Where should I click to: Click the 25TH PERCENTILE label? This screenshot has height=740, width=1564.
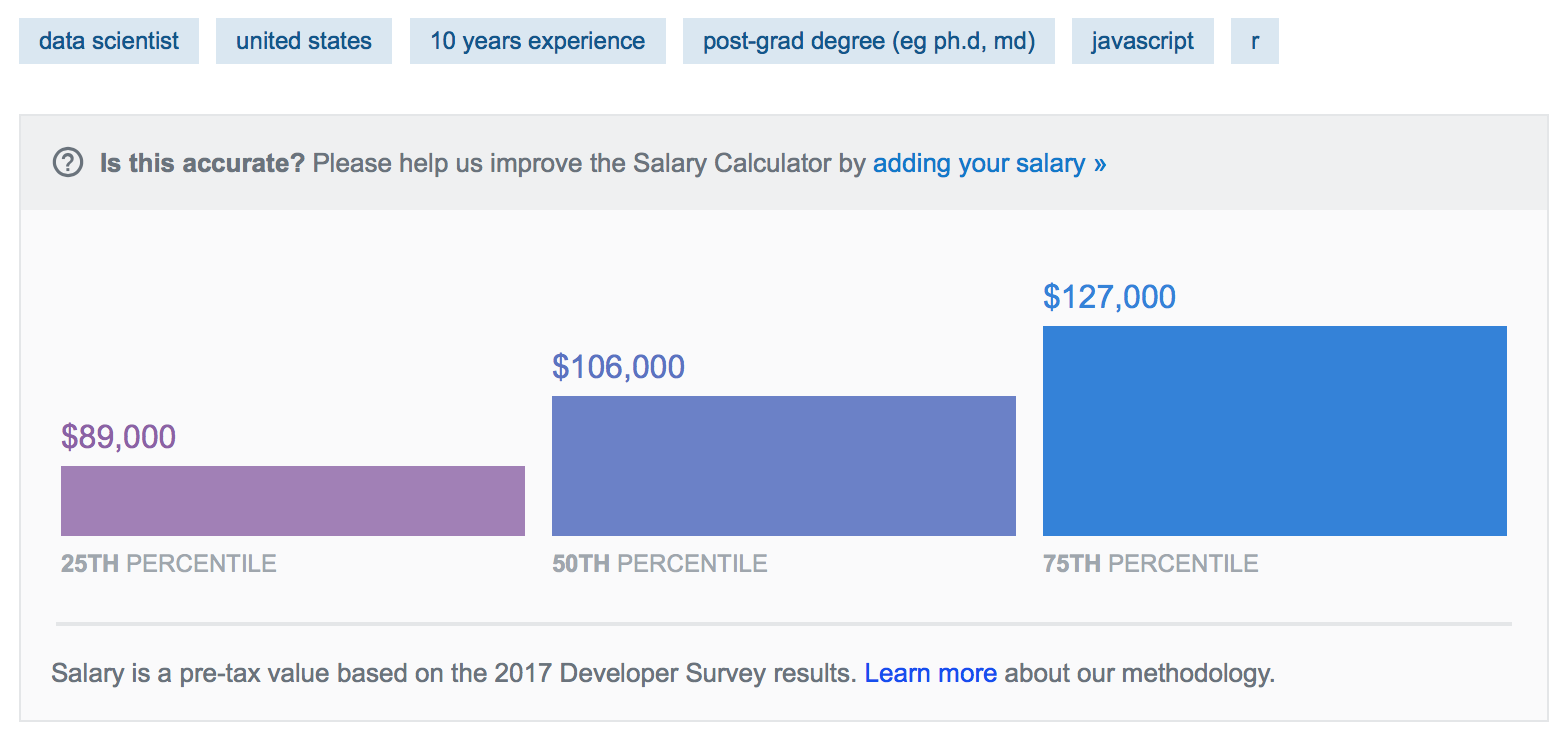169,564
